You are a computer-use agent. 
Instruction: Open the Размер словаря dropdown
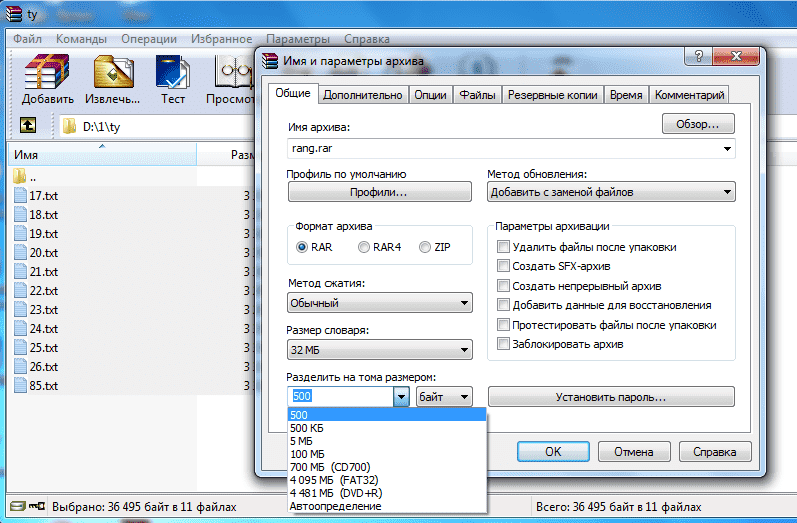pos(380,350)
